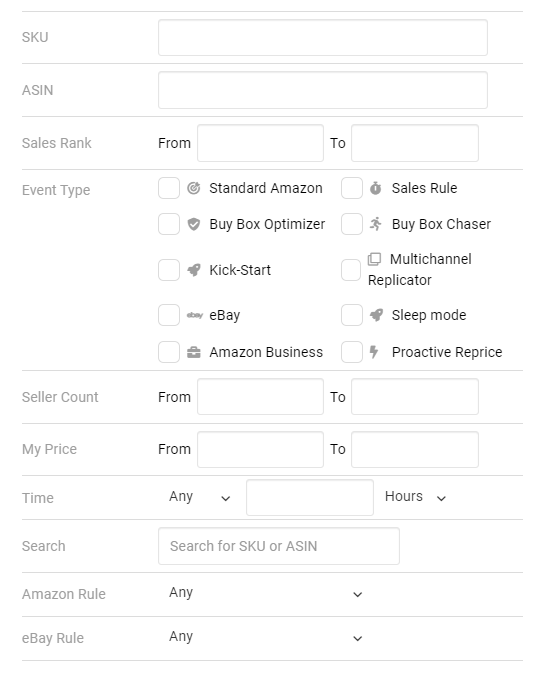Click the eBay logo icon
535x693 pixels.
click(x=194, y=315)
